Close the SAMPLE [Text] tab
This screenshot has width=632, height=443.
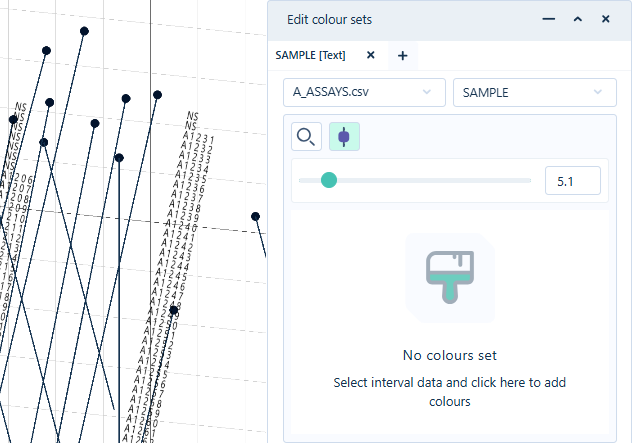click(x=371, y=56)
